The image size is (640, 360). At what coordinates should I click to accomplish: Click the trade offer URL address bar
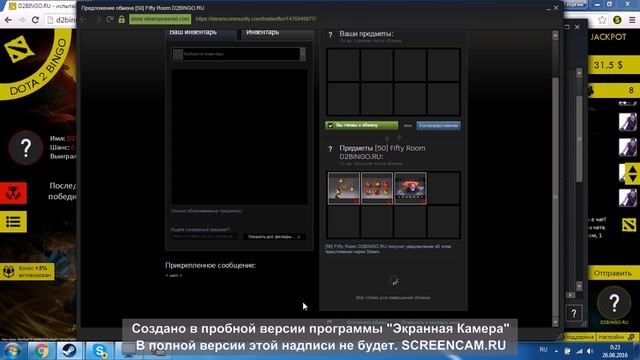(255, 19)
